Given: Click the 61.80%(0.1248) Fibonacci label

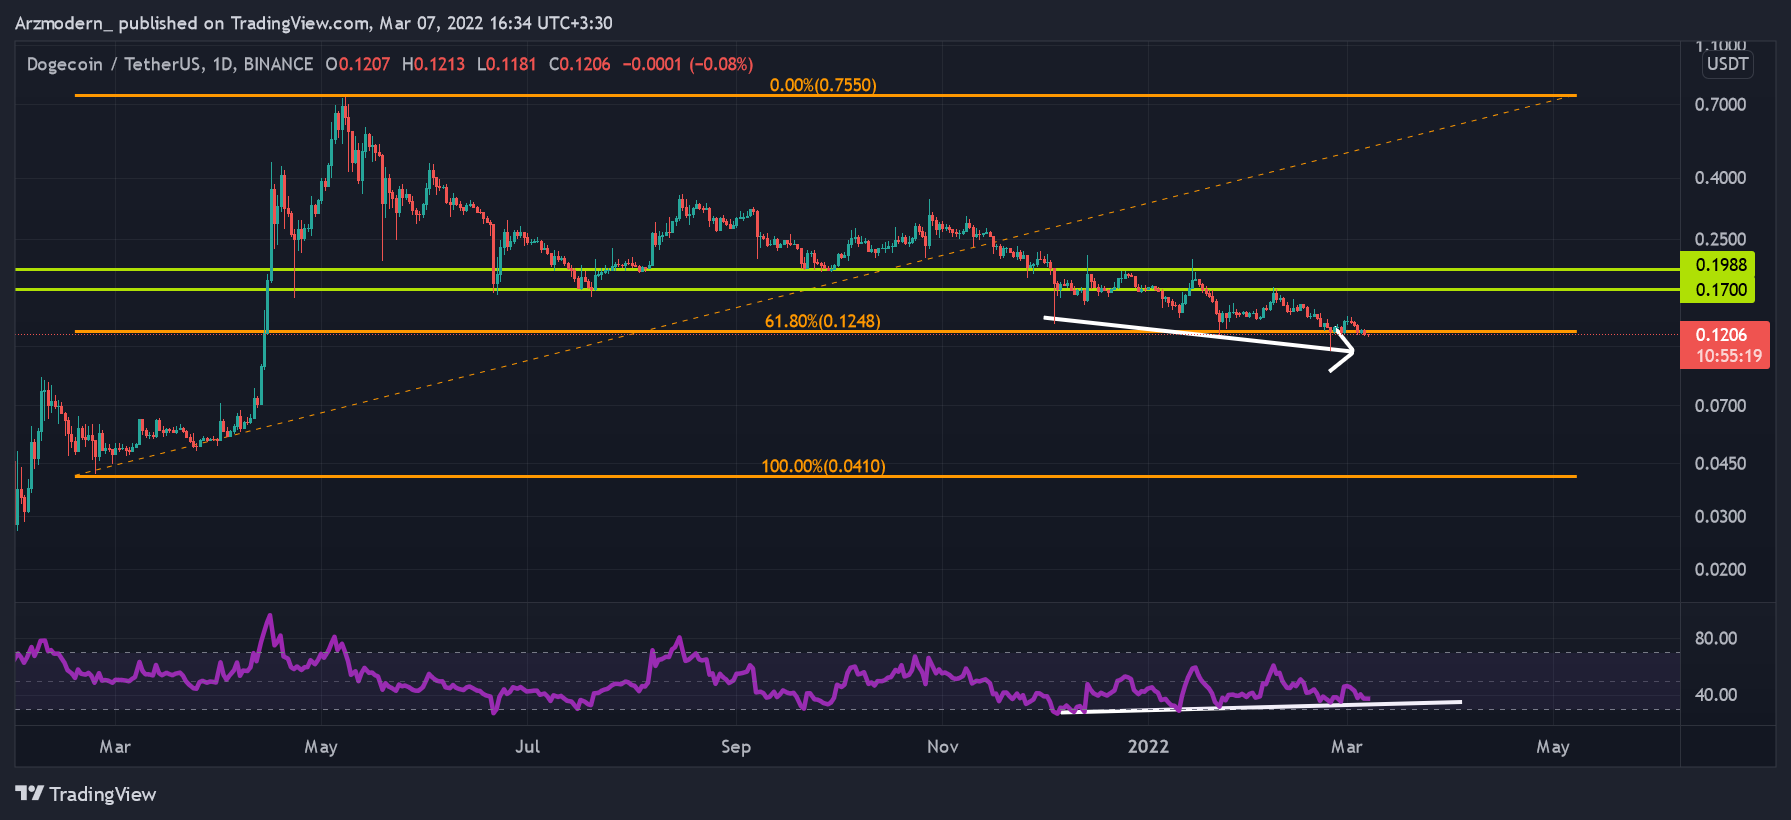Looking at the screenshot, I should coord(823,321).
